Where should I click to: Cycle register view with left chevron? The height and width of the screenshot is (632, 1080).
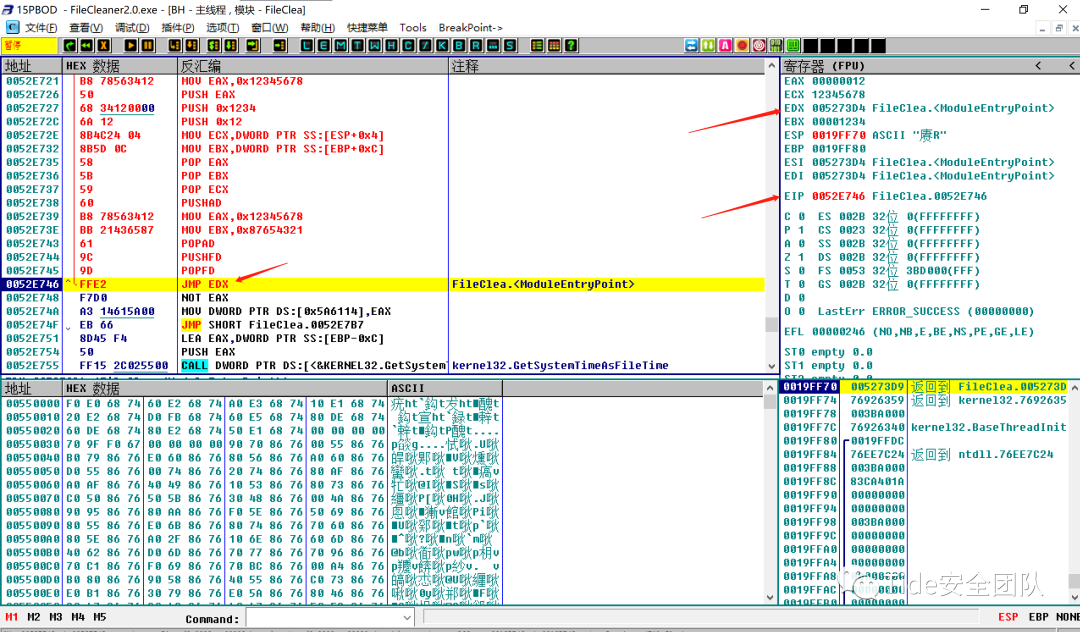(x=1038, y=66)
